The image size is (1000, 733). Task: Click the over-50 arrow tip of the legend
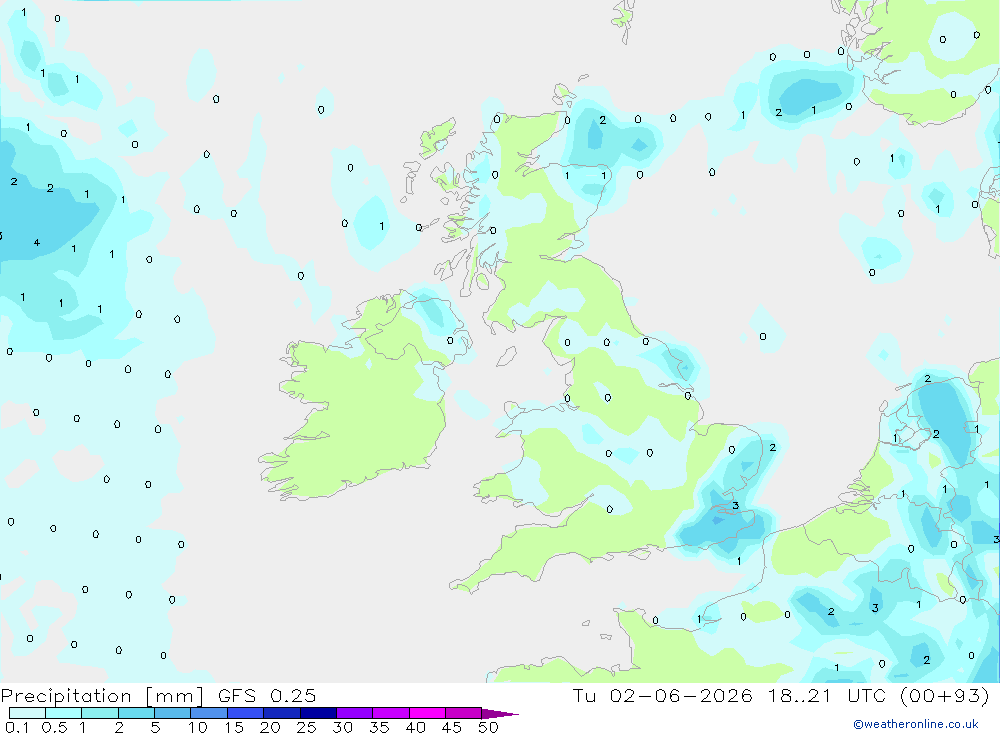point(500,714)
